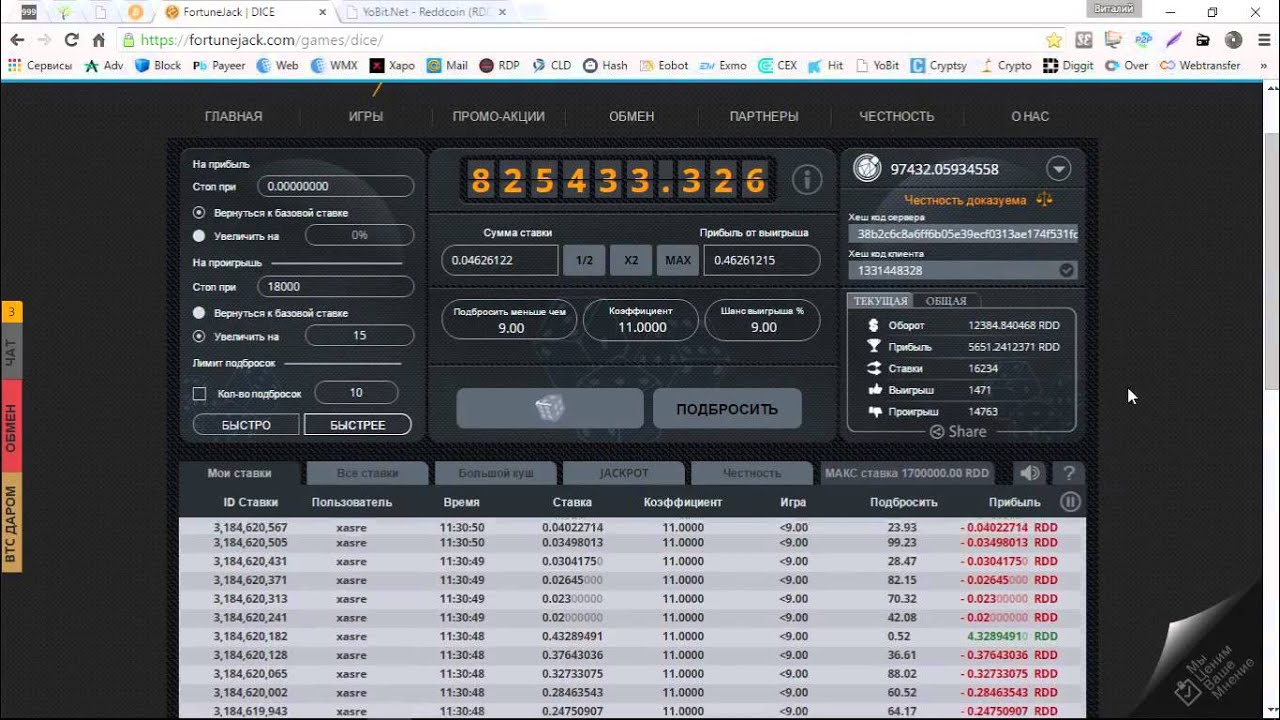
Task: Bookmark this page with the star icon
Action: tap(1054, 40)
